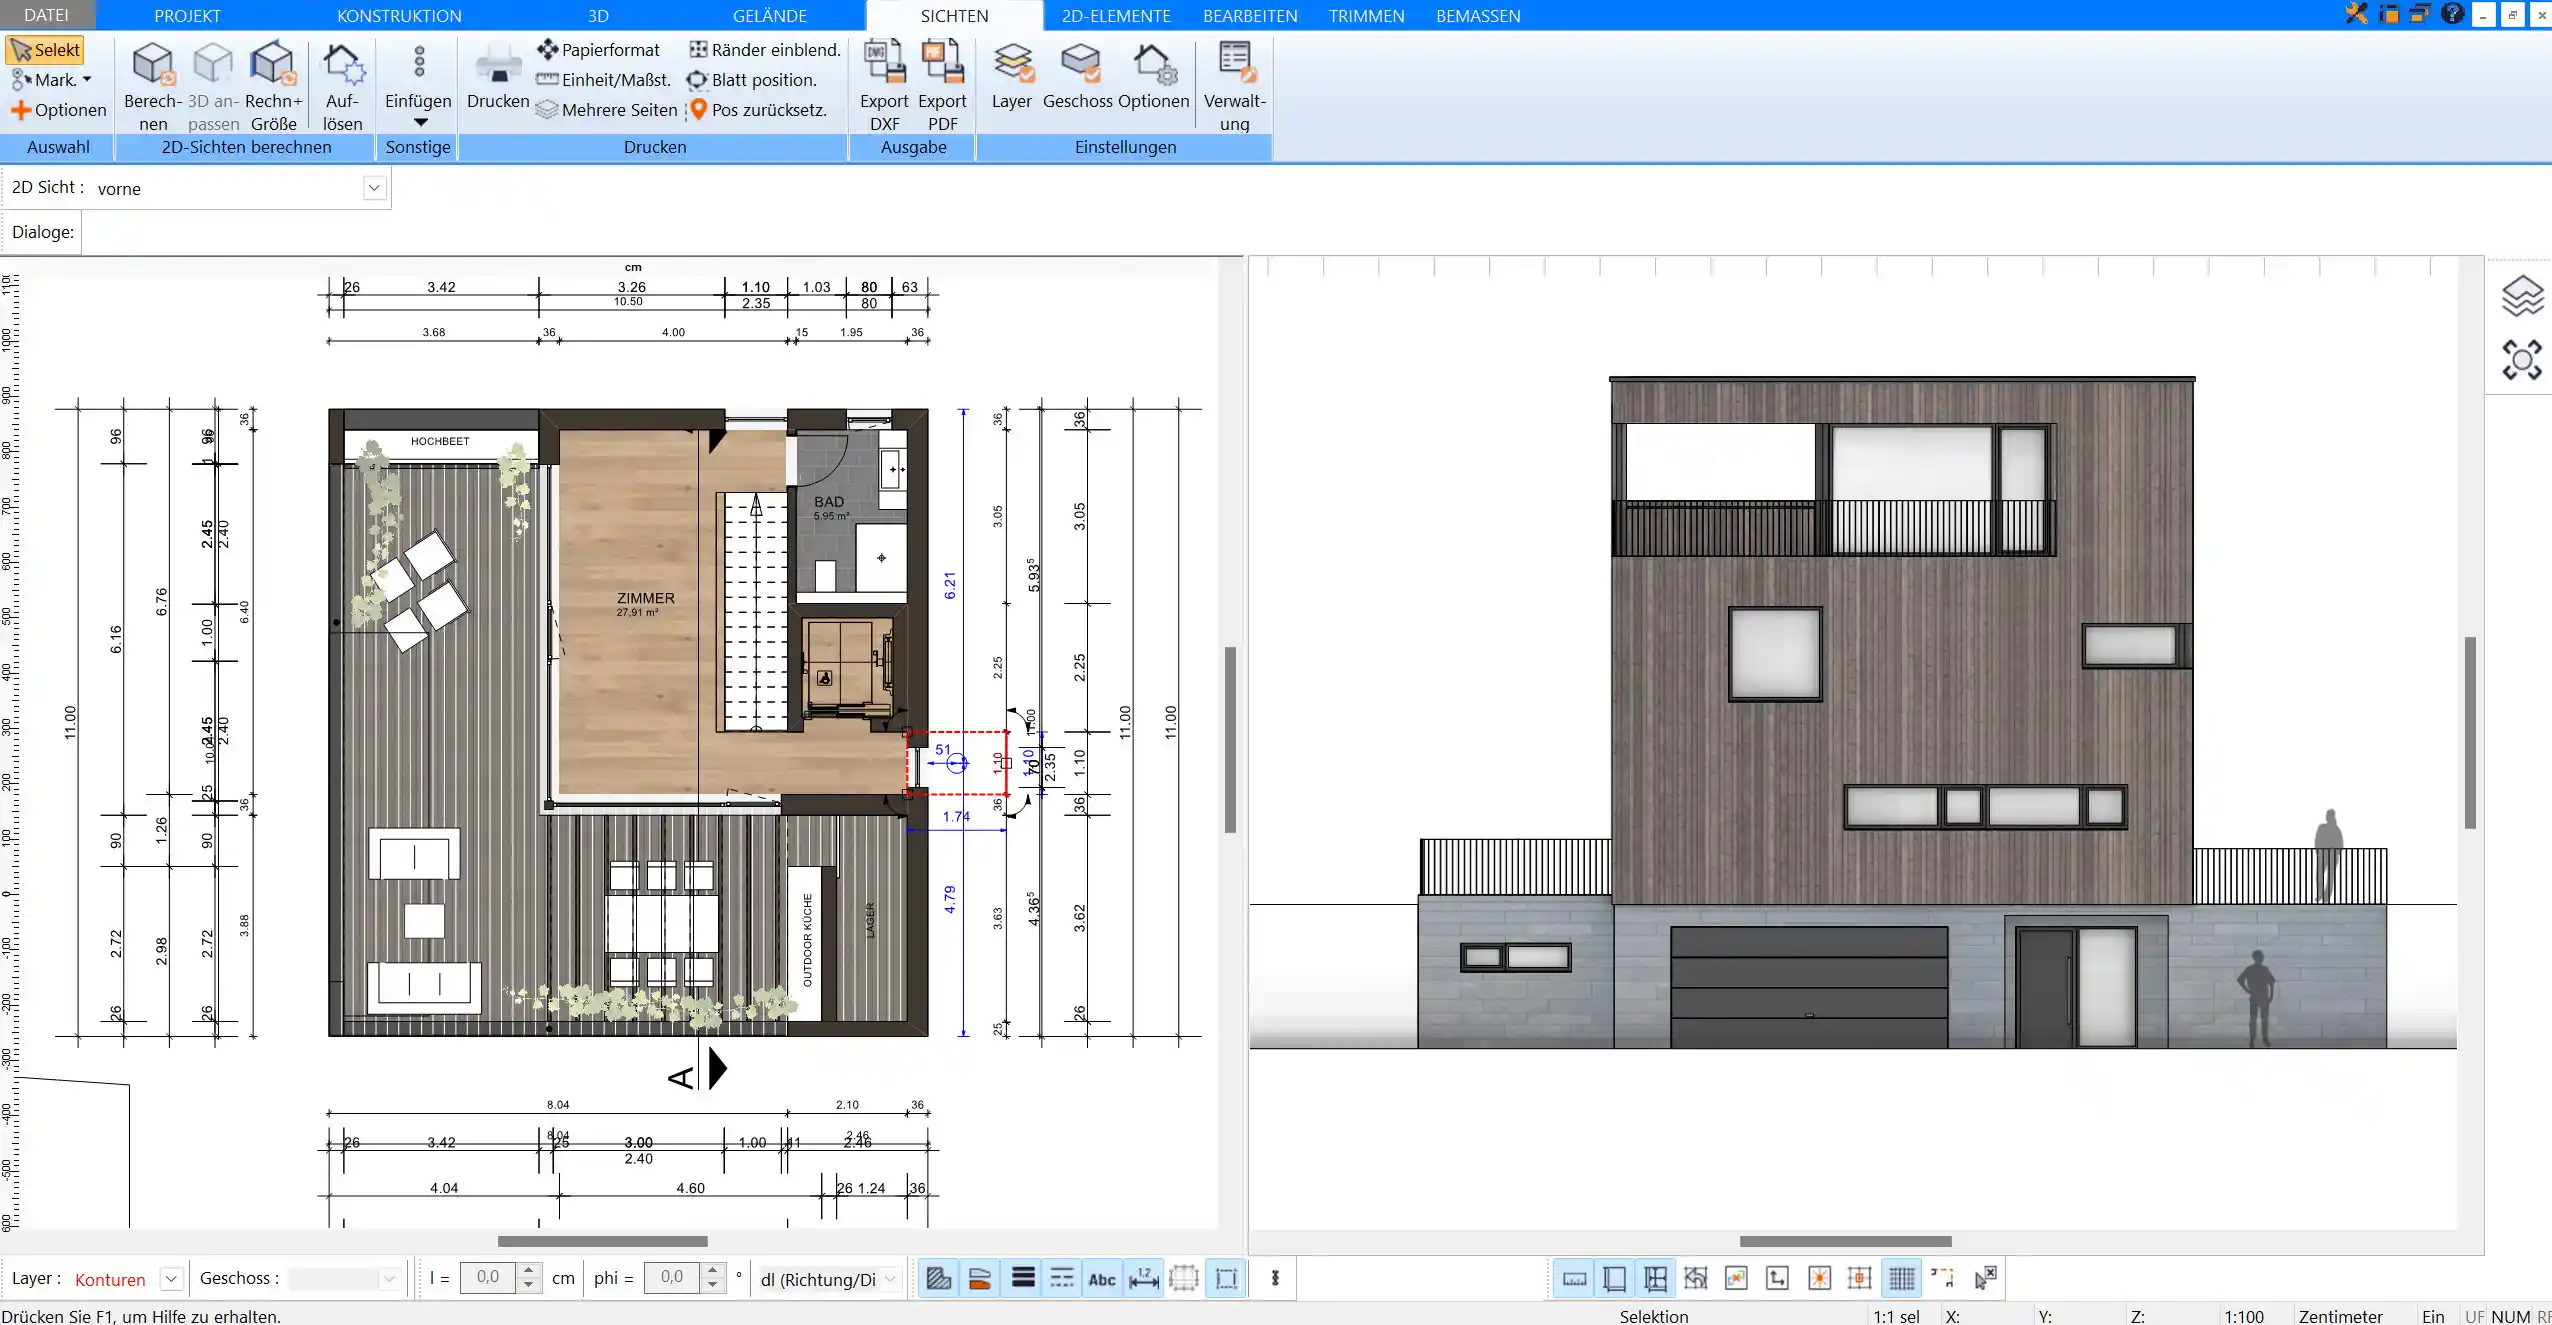Open the Geschoss dropdown
Viewport: 2552px width, 1325px height.
click(389, 1279)
